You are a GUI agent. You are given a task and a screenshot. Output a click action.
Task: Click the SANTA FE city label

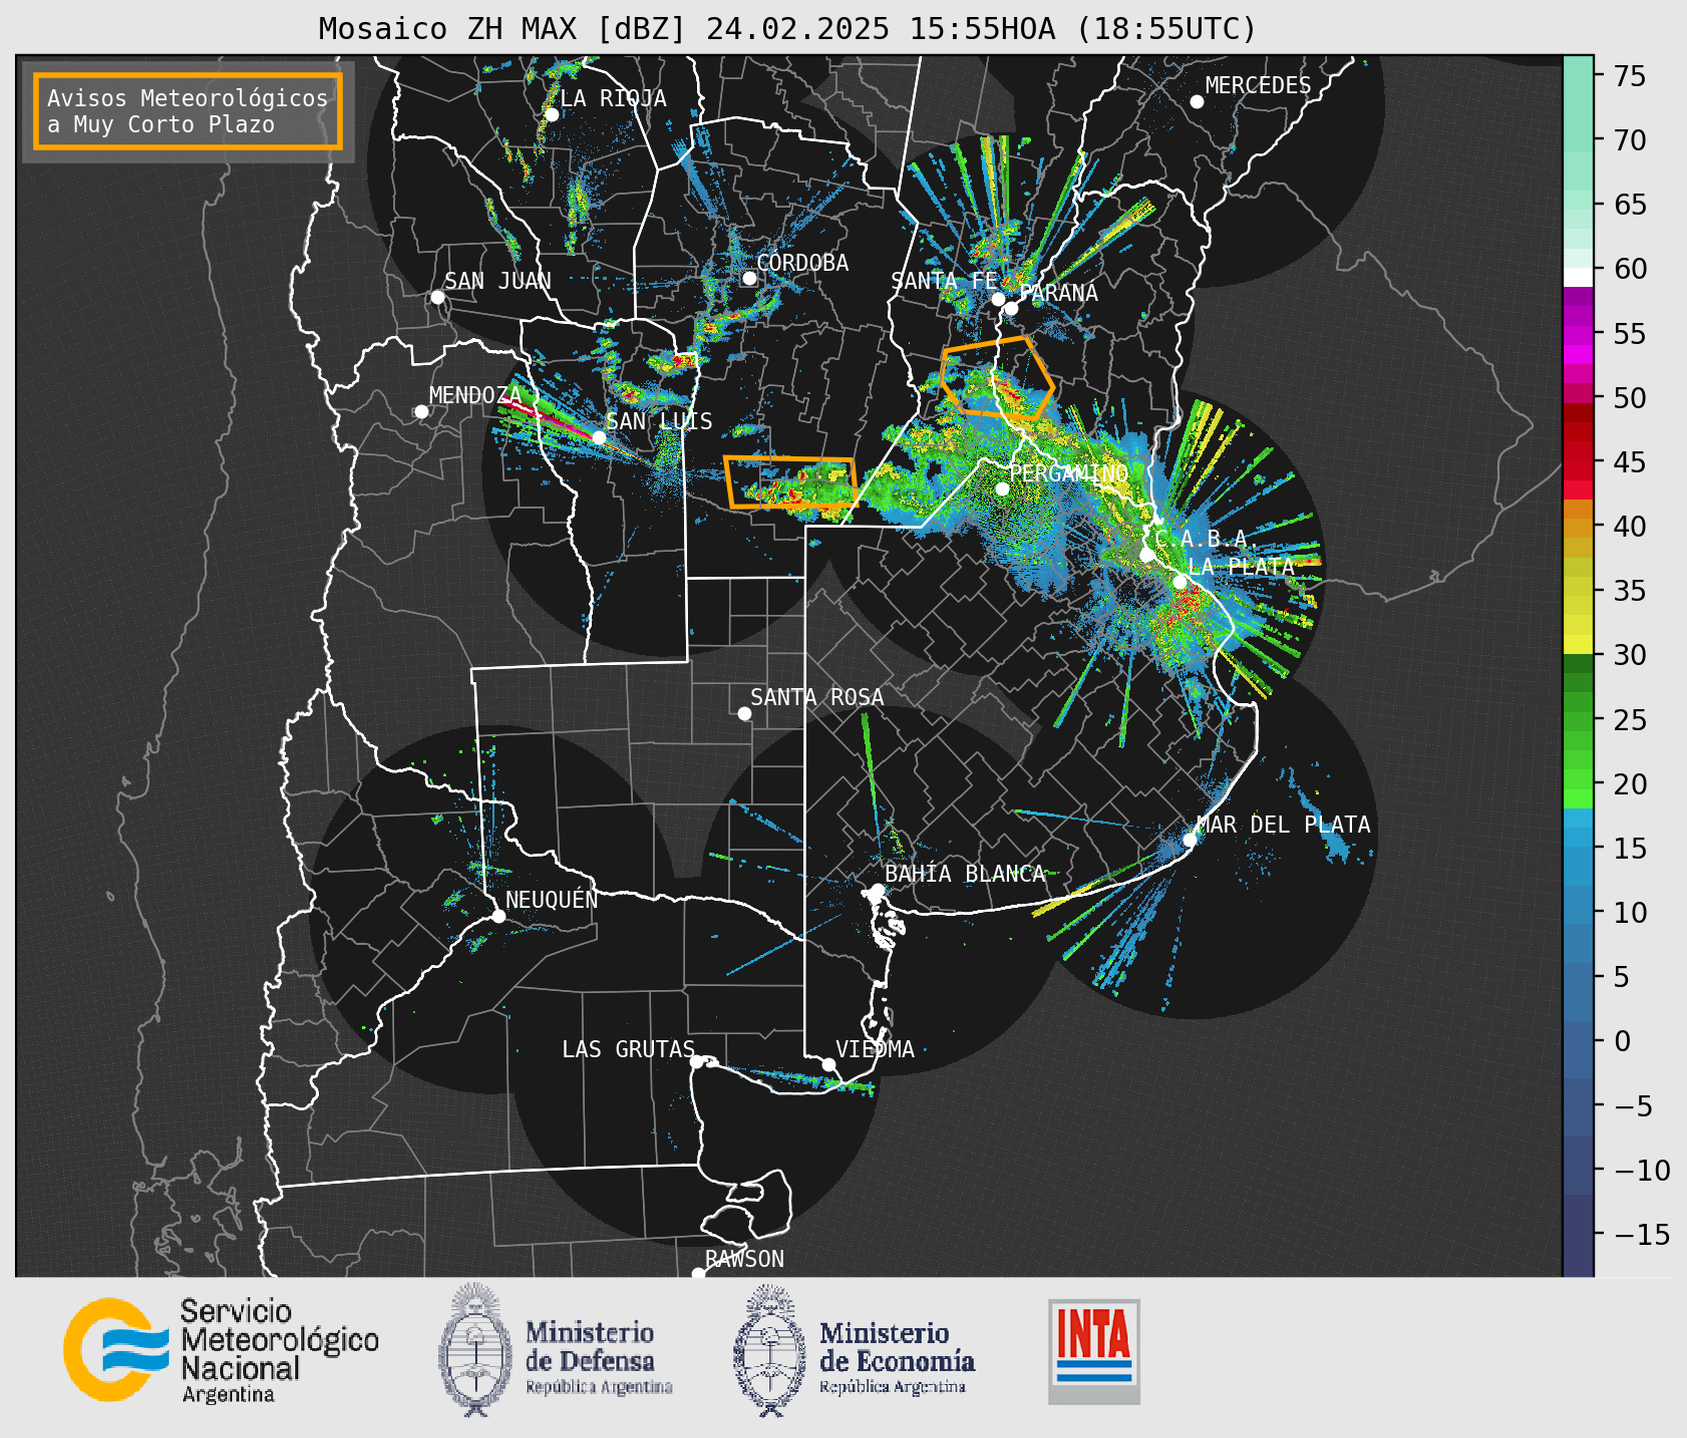coord(944,281)
